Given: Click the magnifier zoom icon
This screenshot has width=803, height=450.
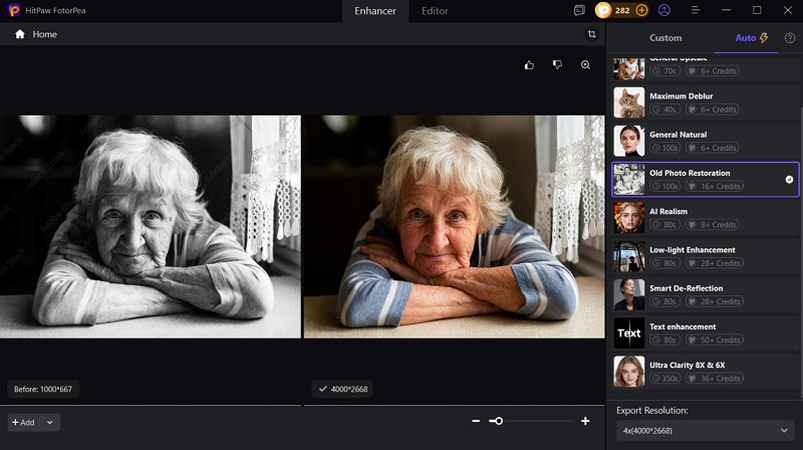Looking at the screenshot, I should [585, 65].
